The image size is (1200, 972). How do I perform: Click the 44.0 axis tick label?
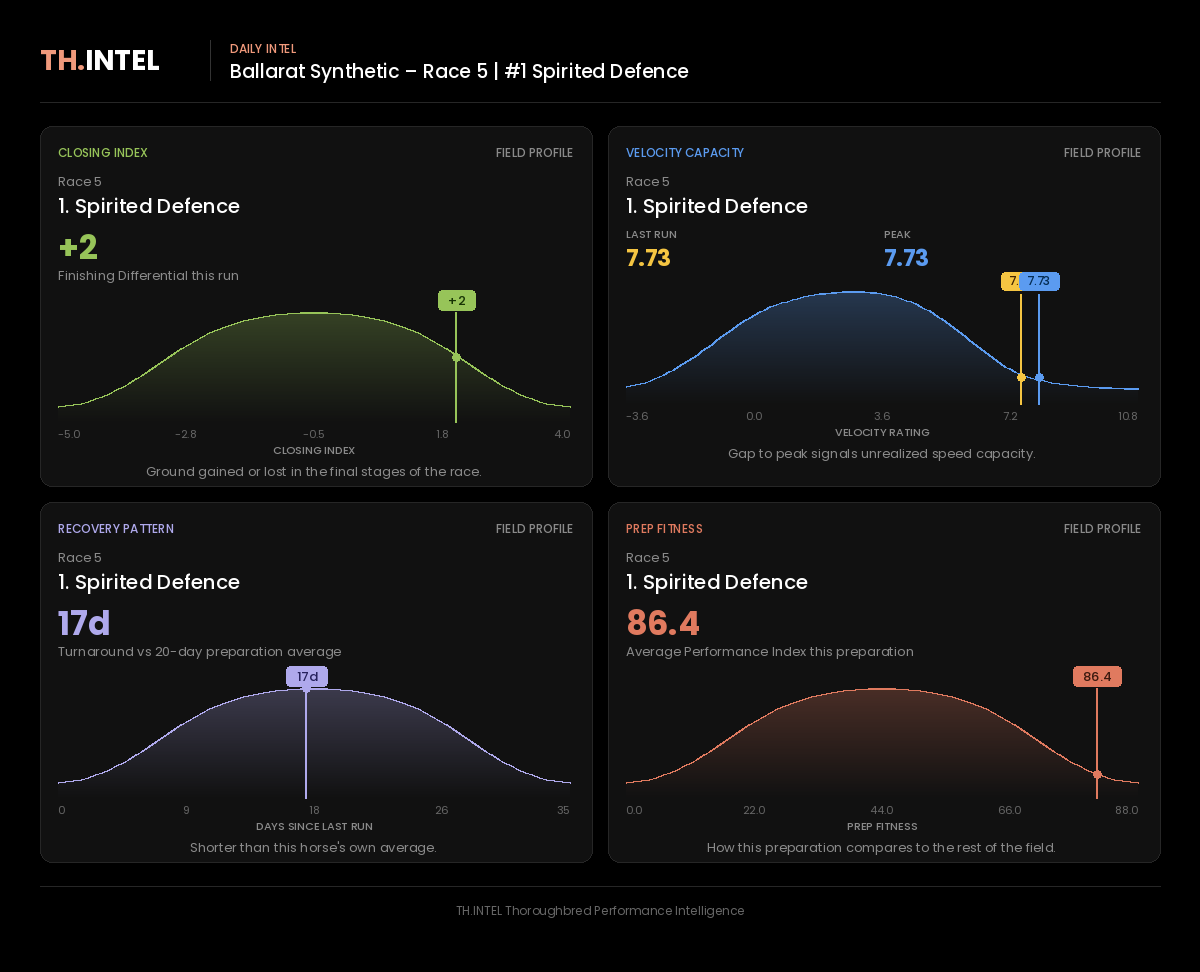[882, 810]
